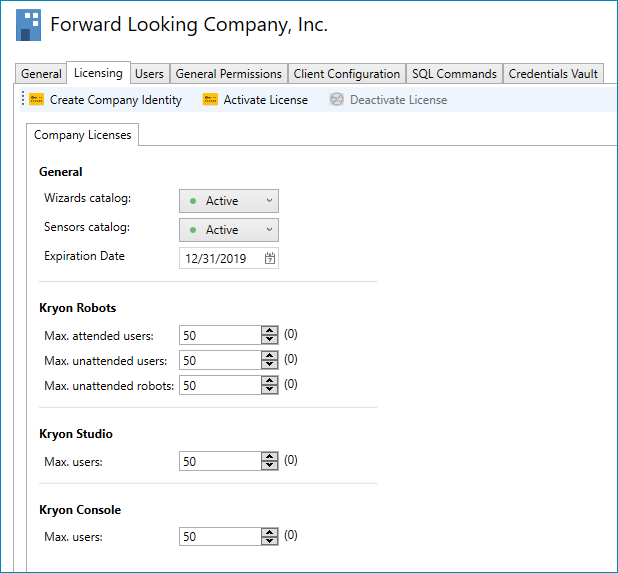The height and width of the screenshot is (573, 618).
Task: Click the Max. unattended users label
Action: pos(106,361)
